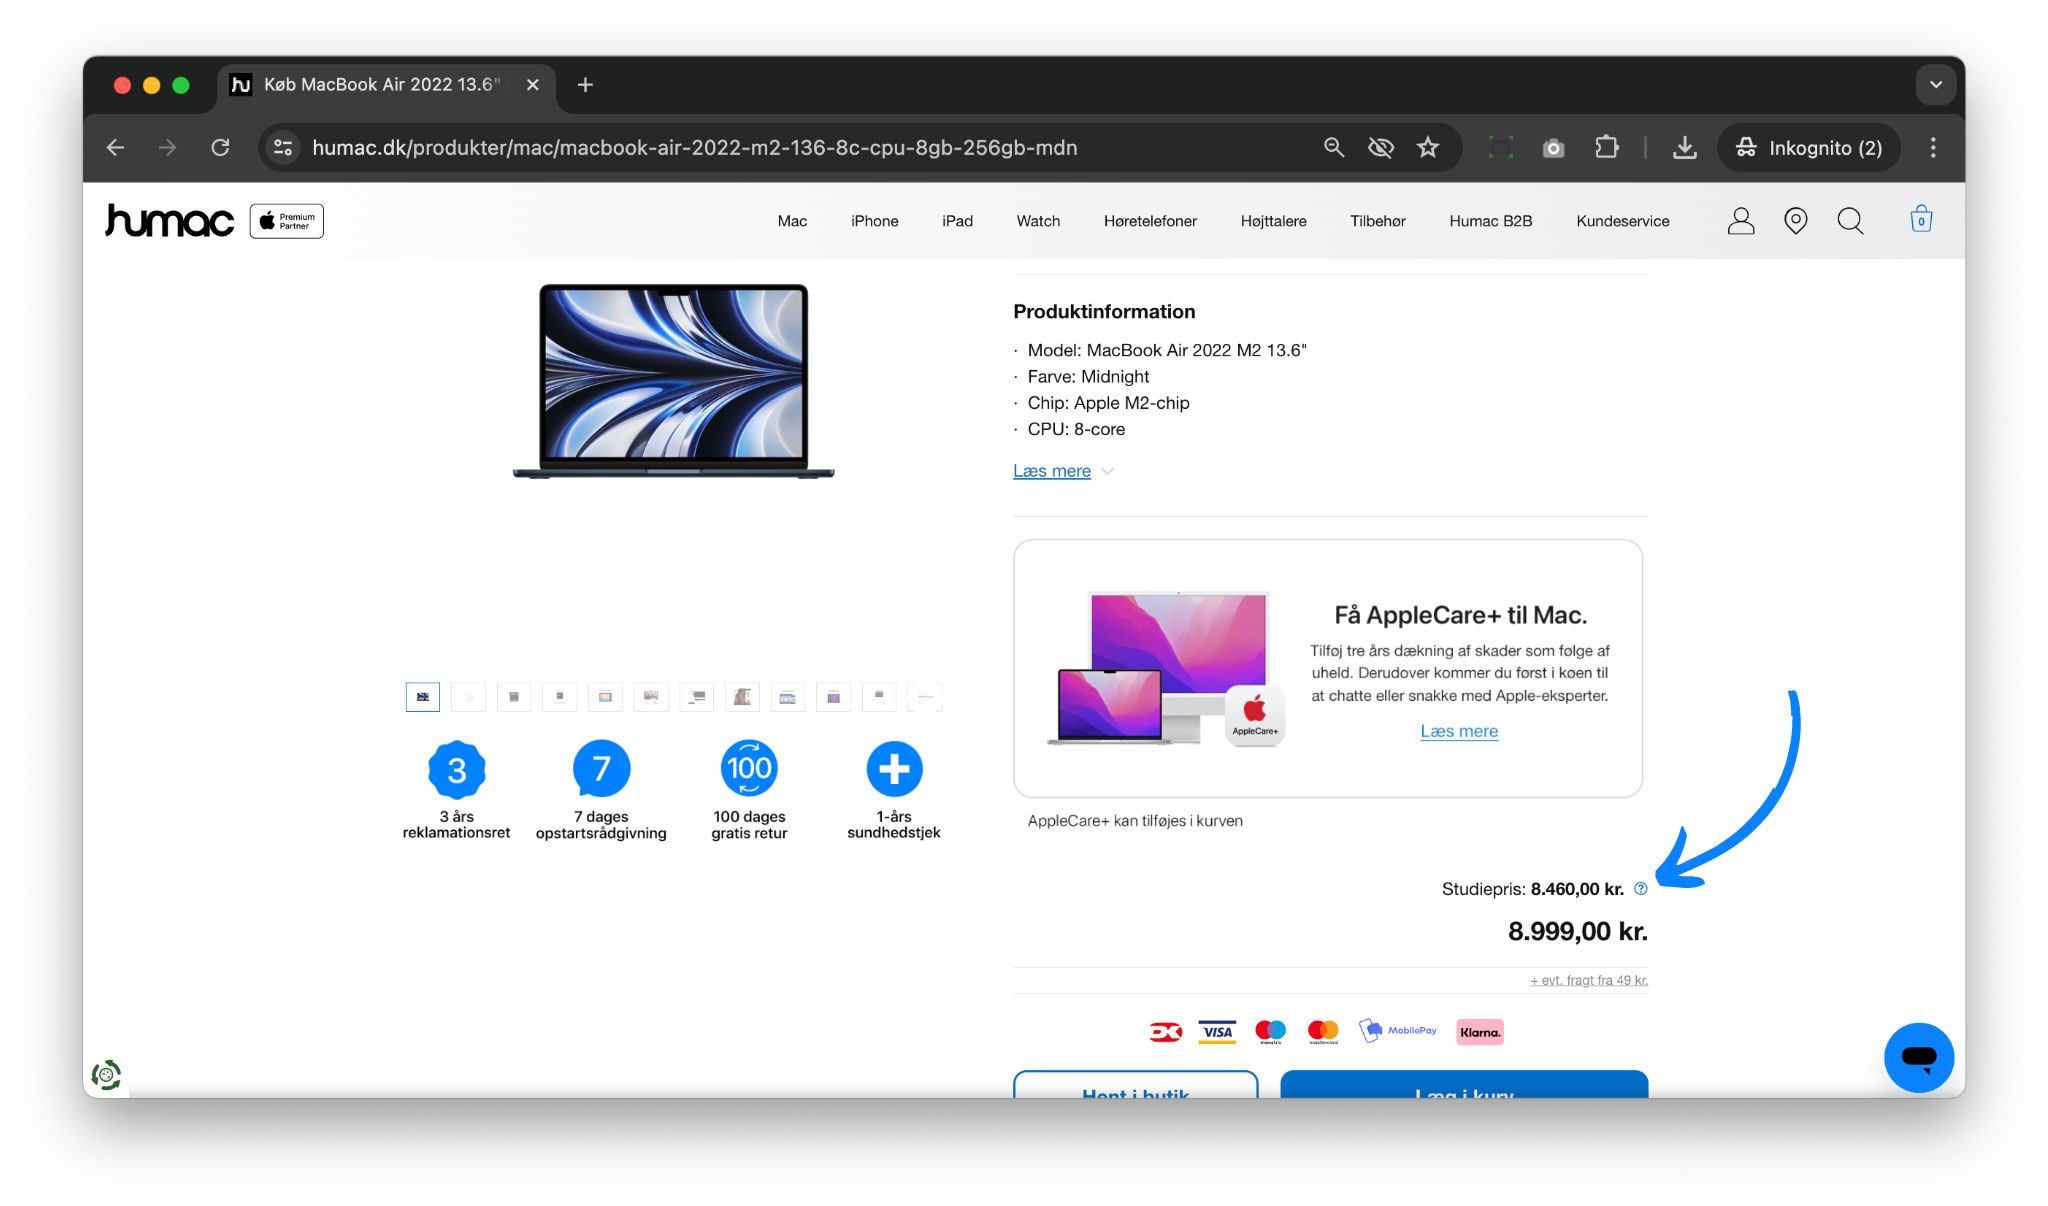Close the Køb MacBook Air 2022 tab
This screenshot has width=2048, height=1206.
533,85
